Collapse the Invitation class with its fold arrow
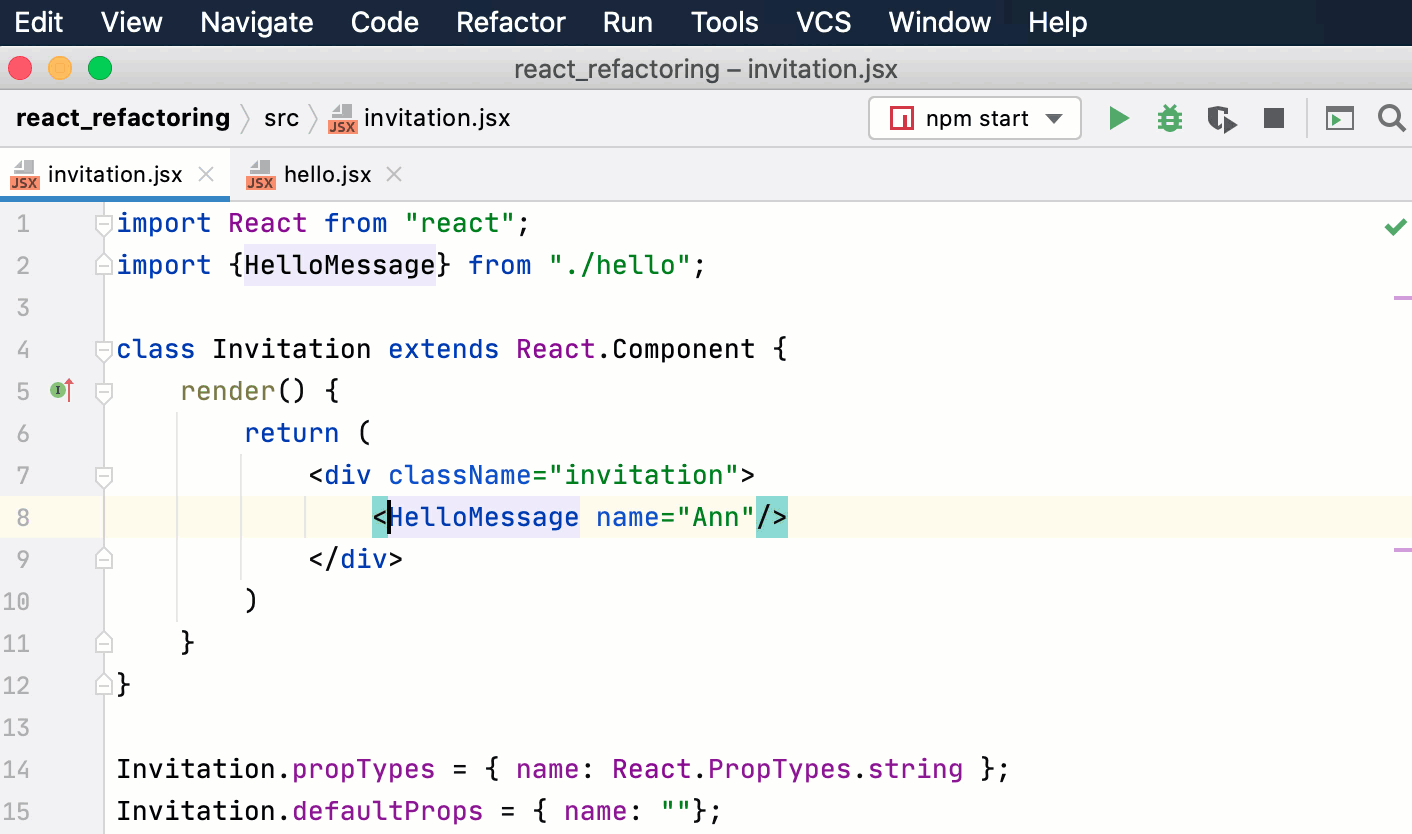The image size is (1412, 834). click(103, 349)
